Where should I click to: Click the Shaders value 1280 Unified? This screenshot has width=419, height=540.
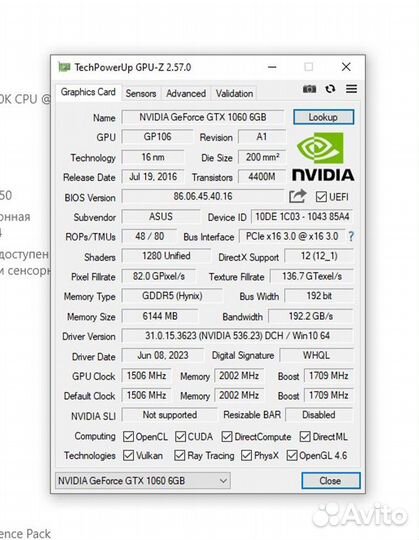tap(166, 256)
